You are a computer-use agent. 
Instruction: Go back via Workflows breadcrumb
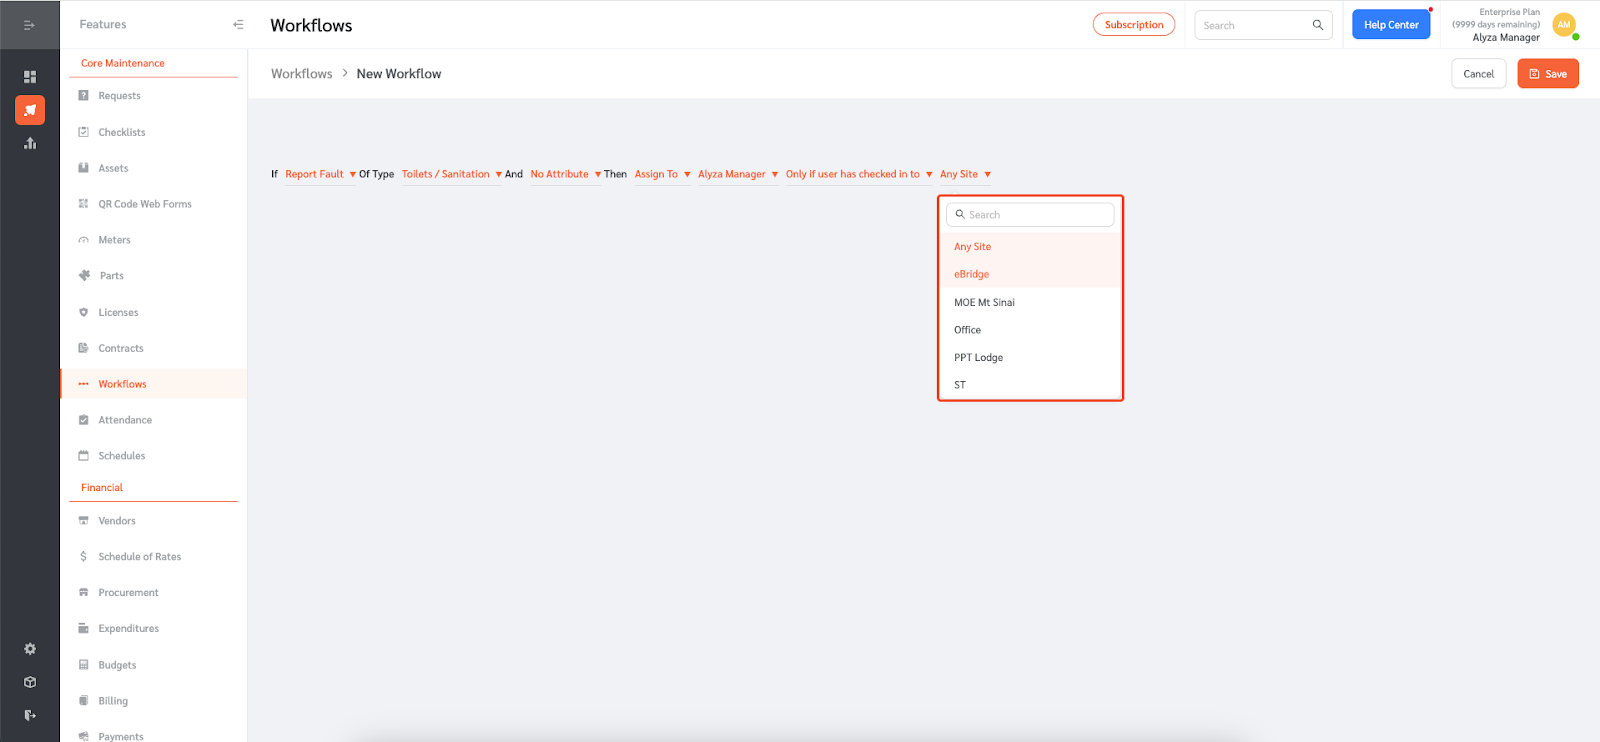pyautogui.click(x=301, y=74)
